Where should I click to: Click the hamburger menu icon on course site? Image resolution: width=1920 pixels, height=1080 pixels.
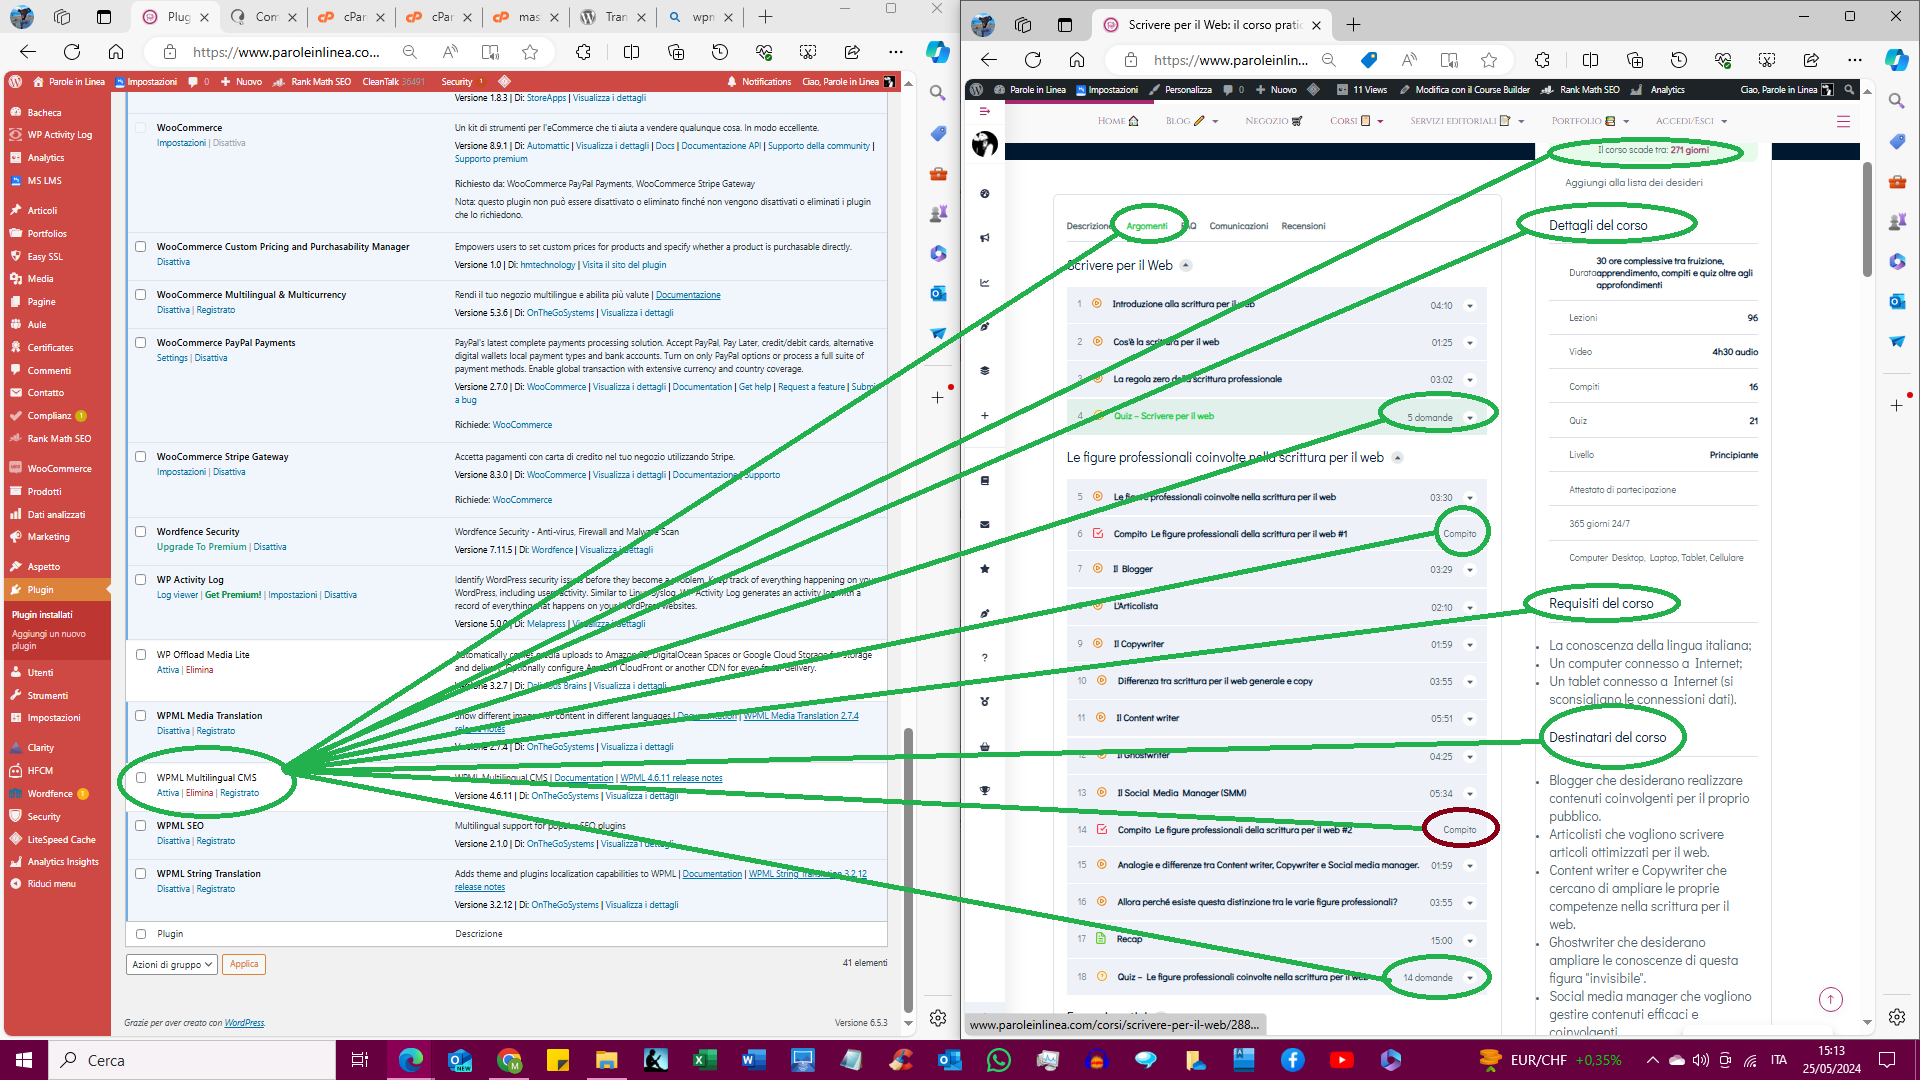1843,121
